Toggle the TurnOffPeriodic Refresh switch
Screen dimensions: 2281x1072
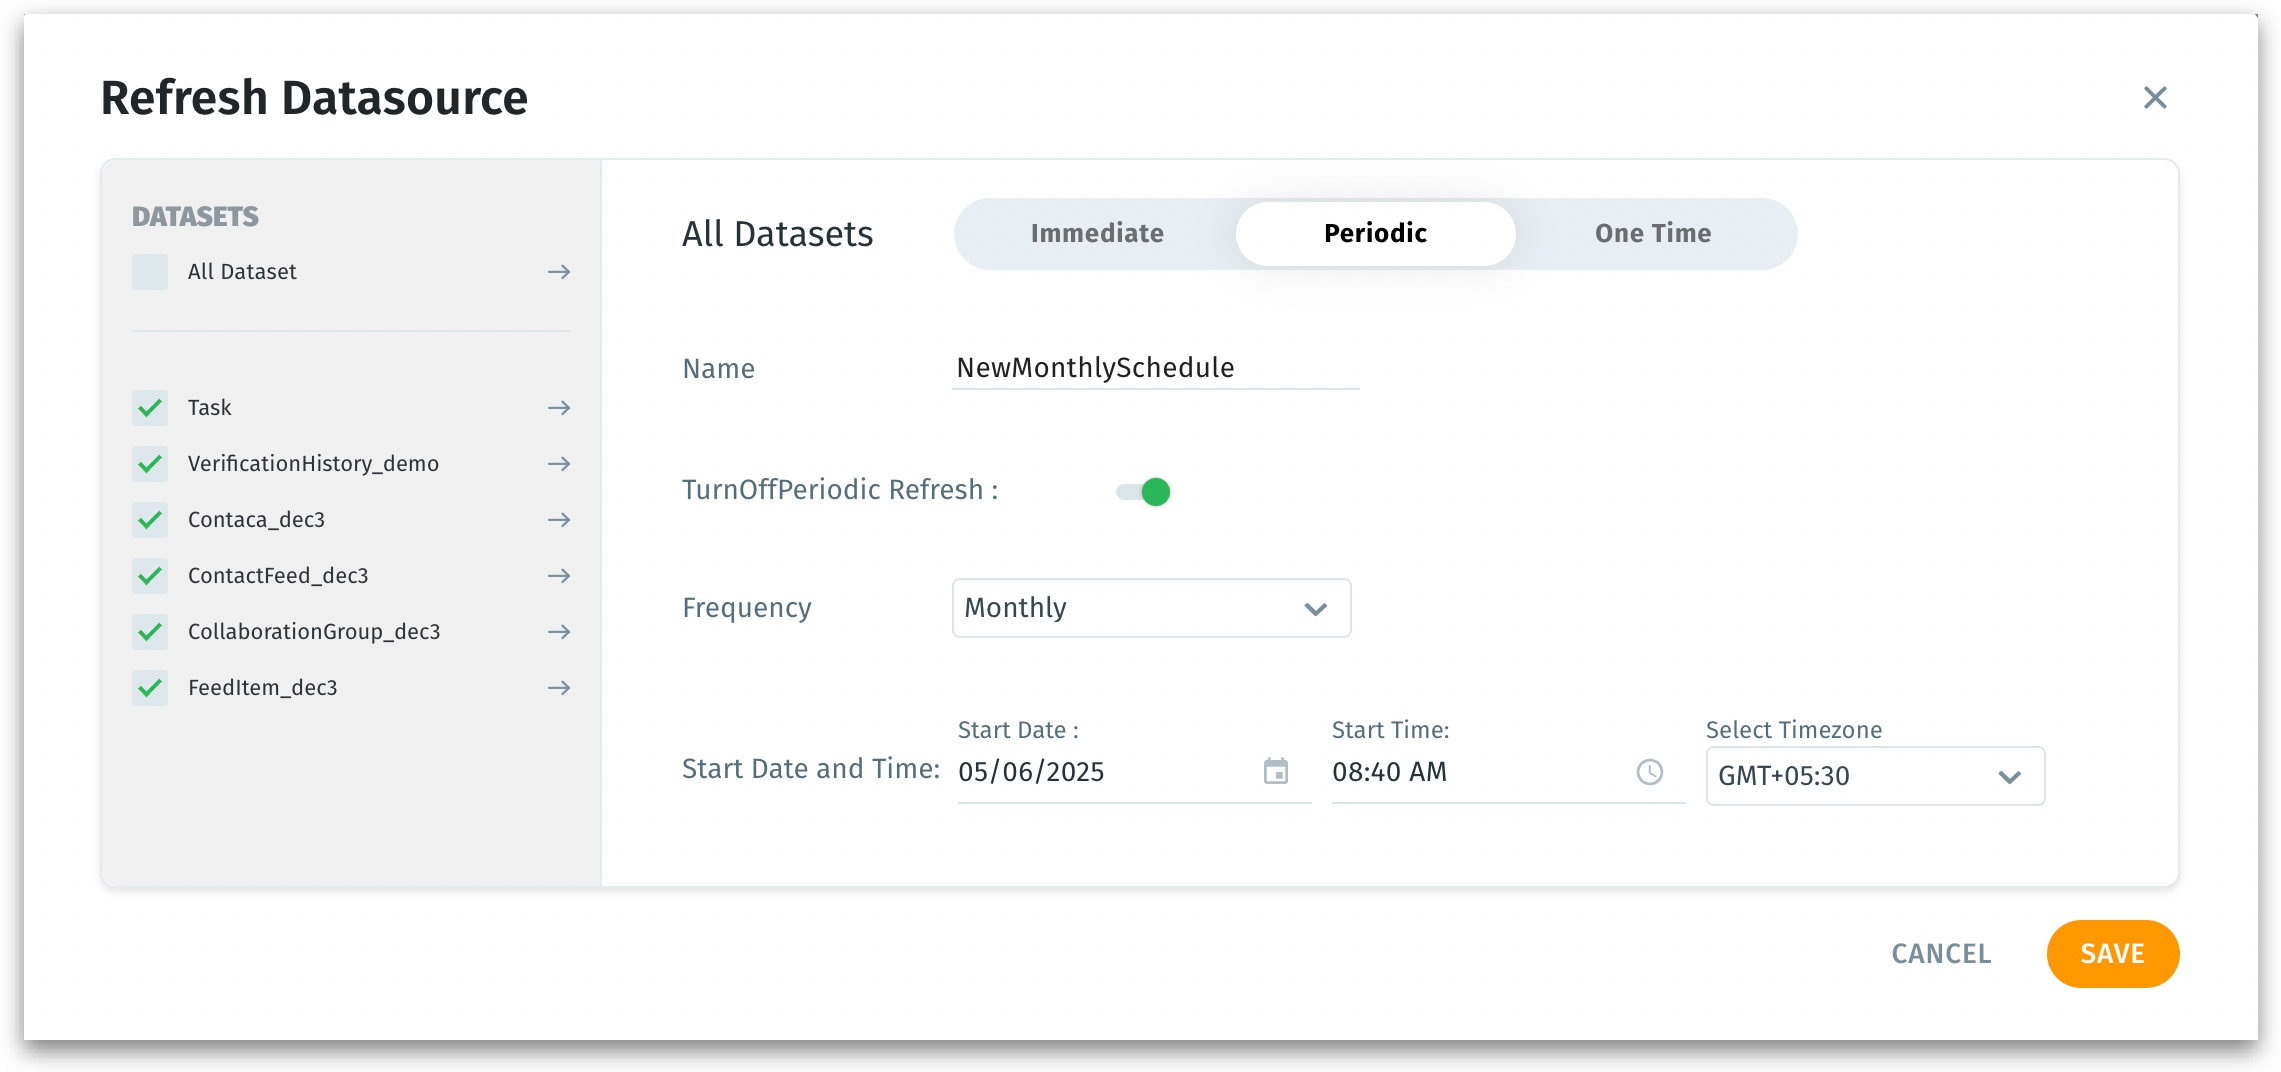pos(1143,491)
